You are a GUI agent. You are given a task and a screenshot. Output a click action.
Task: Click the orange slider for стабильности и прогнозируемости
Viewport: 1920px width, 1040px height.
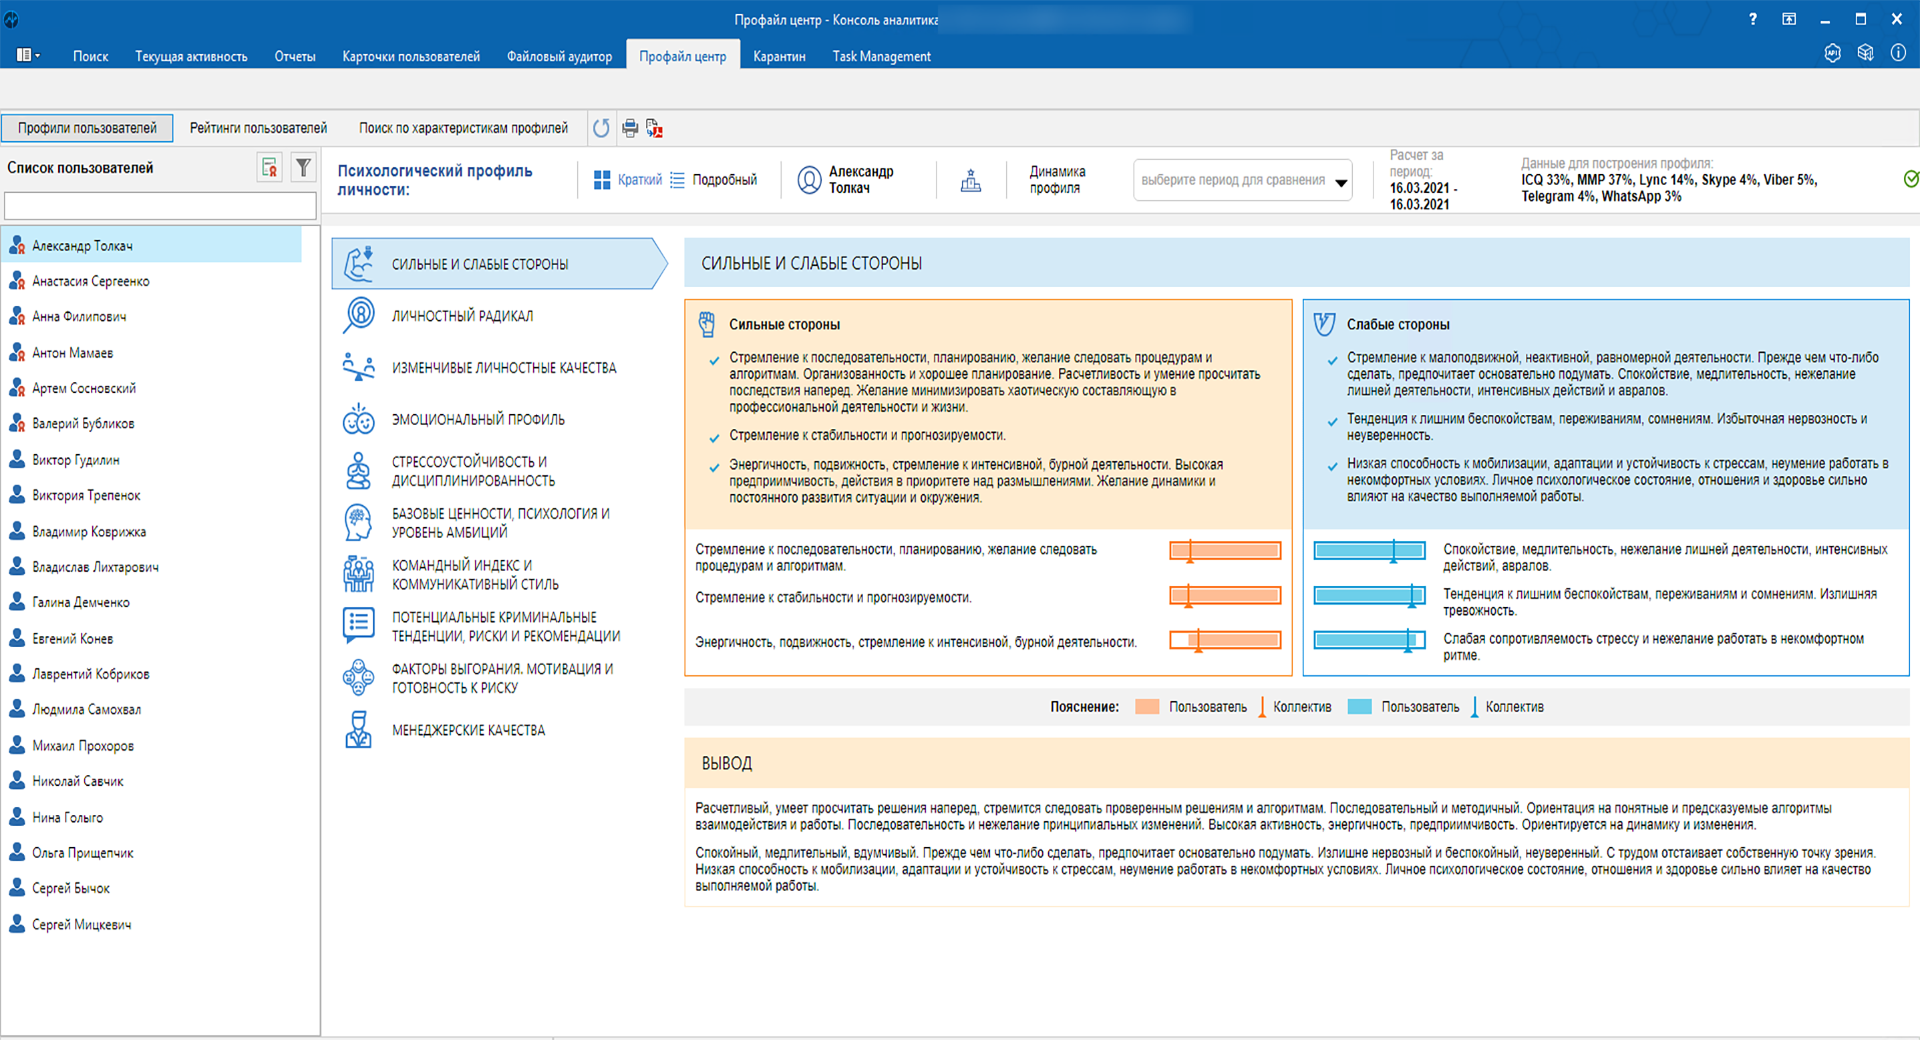click(1224, 595)
